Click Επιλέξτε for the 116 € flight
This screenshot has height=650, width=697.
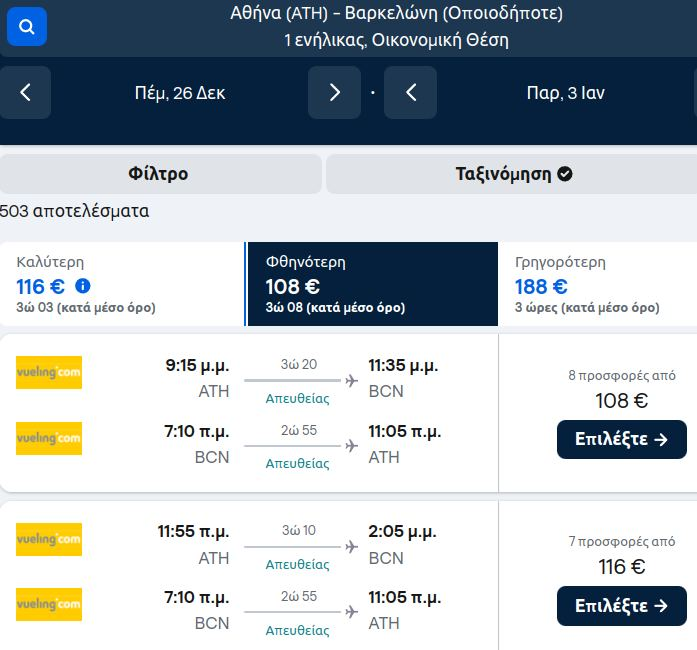tap(621, 606)
